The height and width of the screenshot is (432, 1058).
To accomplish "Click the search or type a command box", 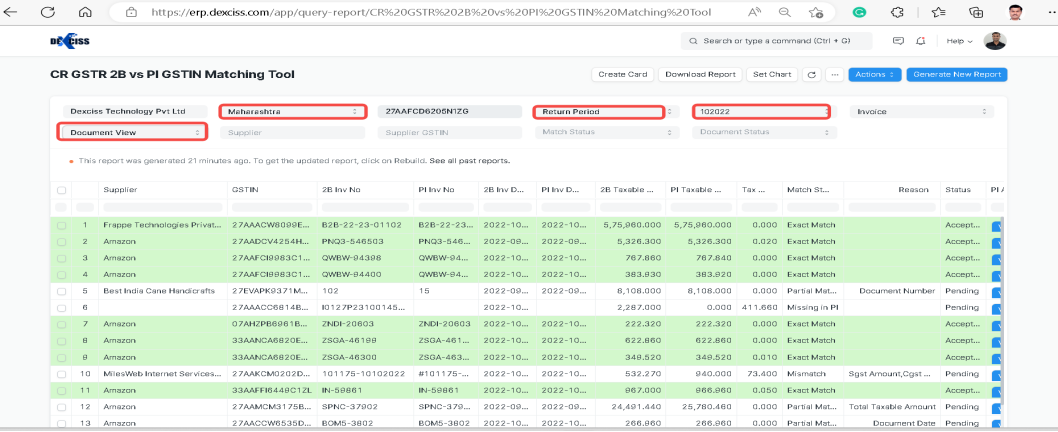I will [x=776, y=41].
